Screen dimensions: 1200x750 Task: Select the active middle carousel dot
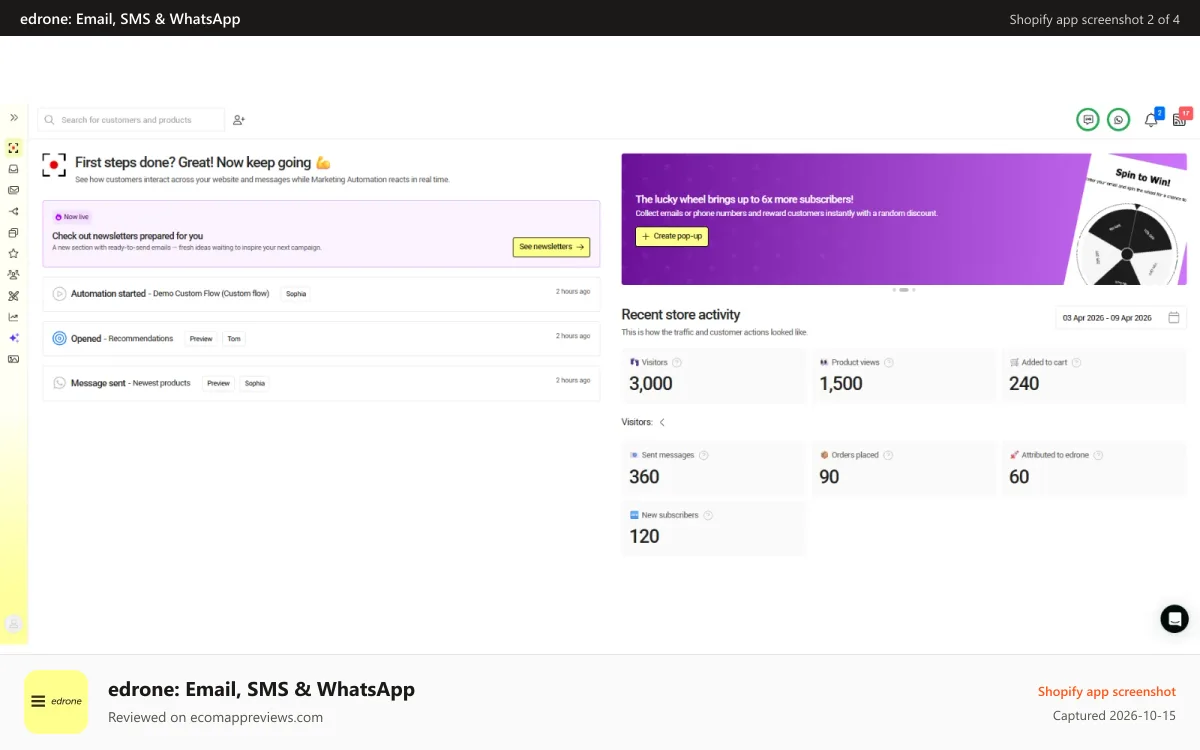point(904,290)
